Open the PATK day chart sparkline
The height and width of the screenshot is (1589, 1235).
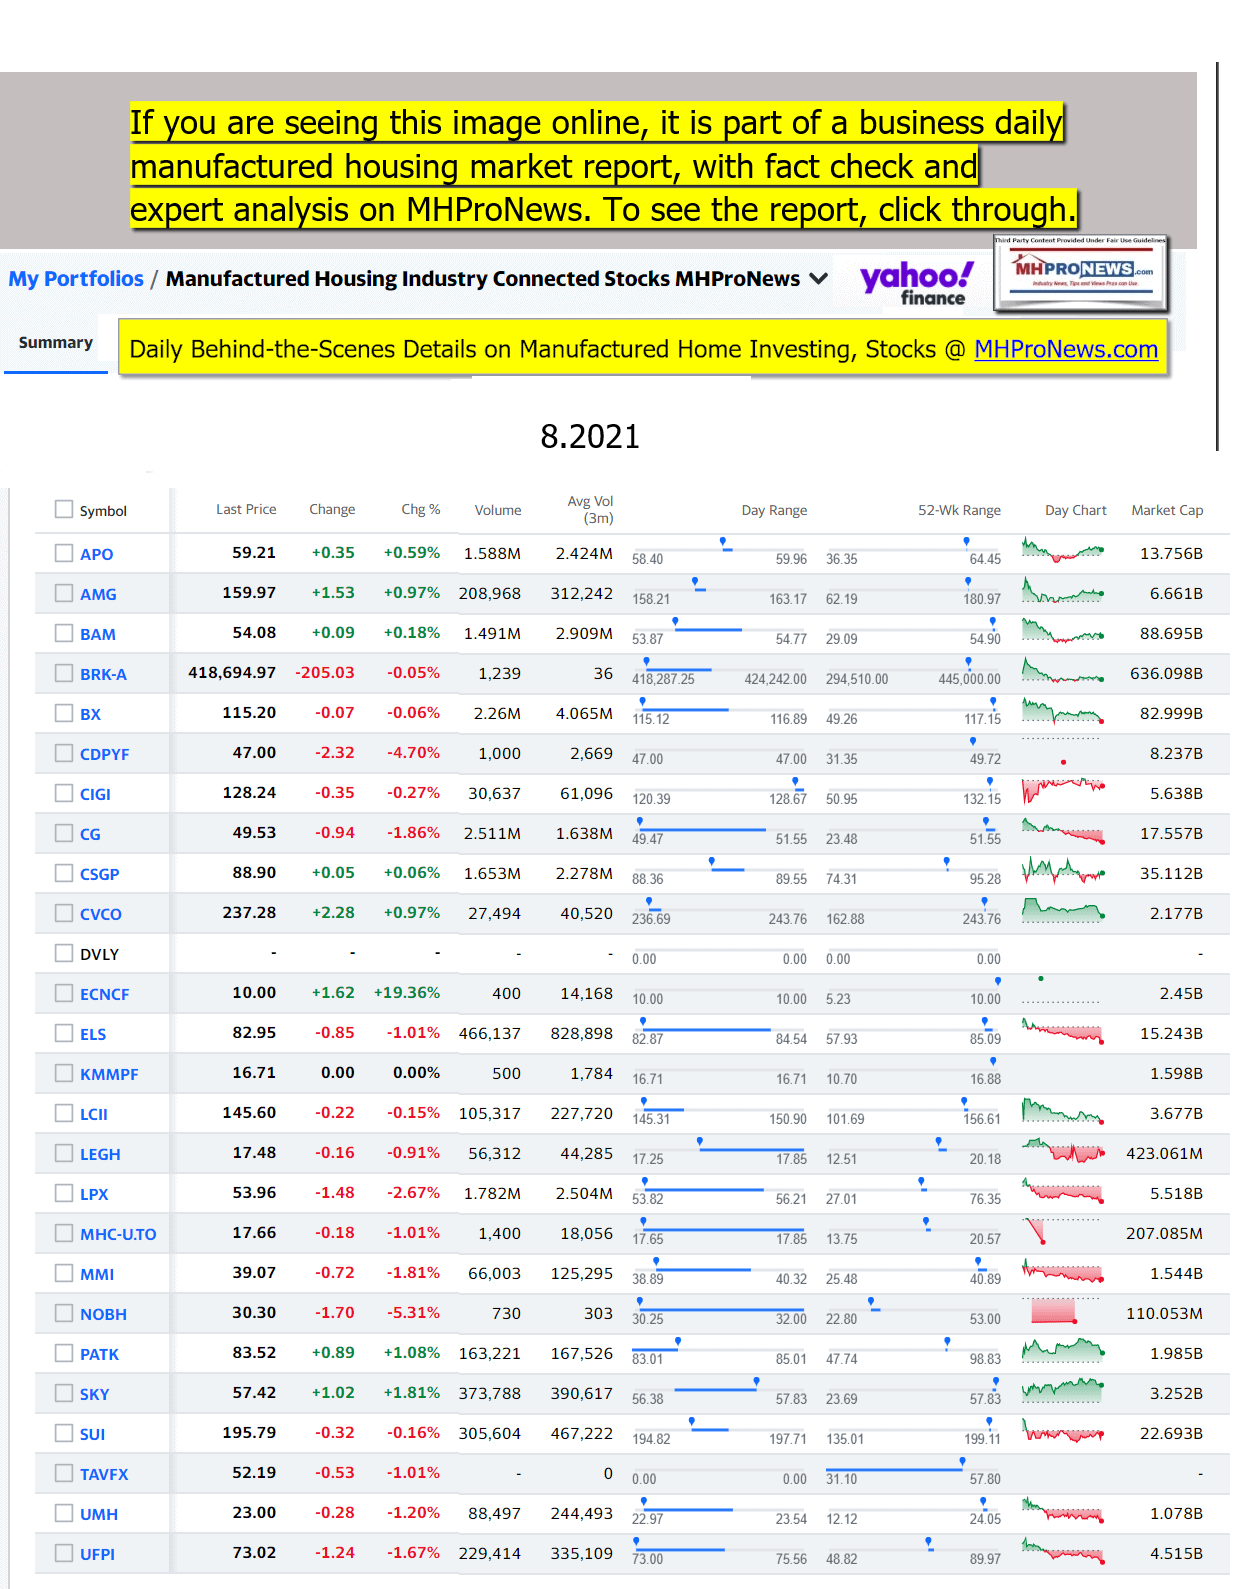tap(1062, 1351)
